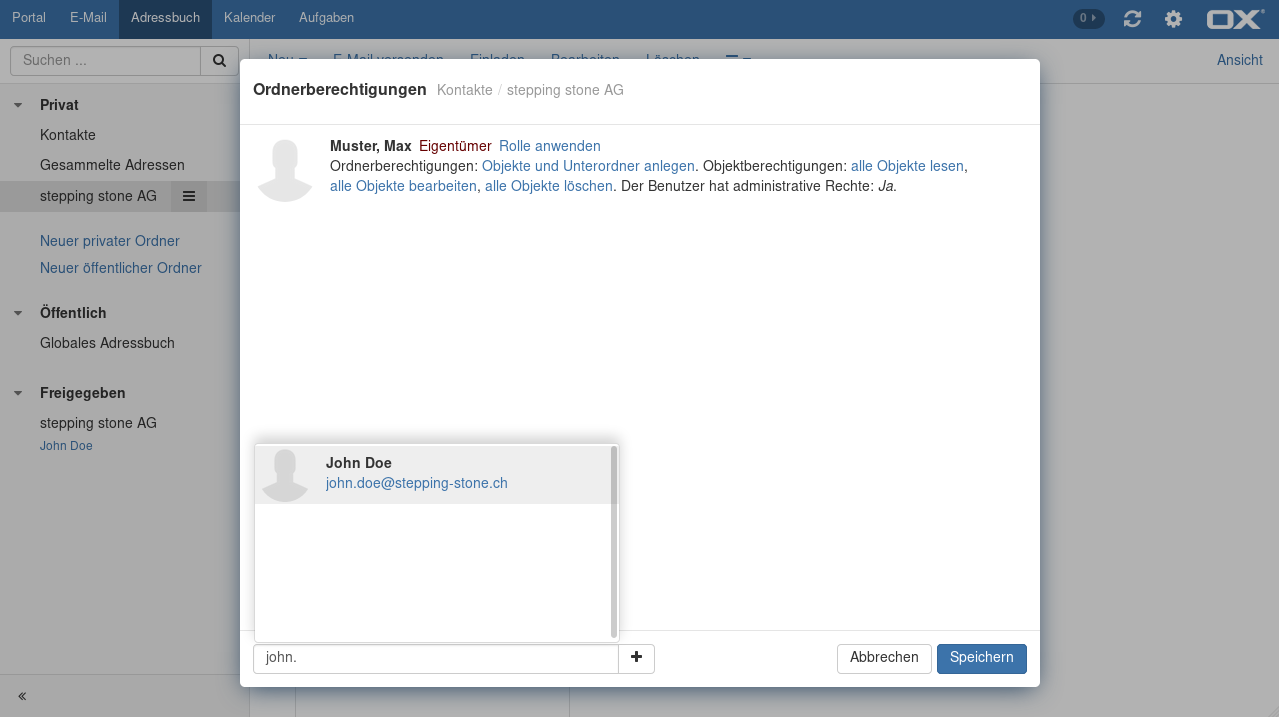The image size is (1279, 717).
Task: Open the 'Objekte und Unterordner anlegen' dropdown
Action: (588, 166)
